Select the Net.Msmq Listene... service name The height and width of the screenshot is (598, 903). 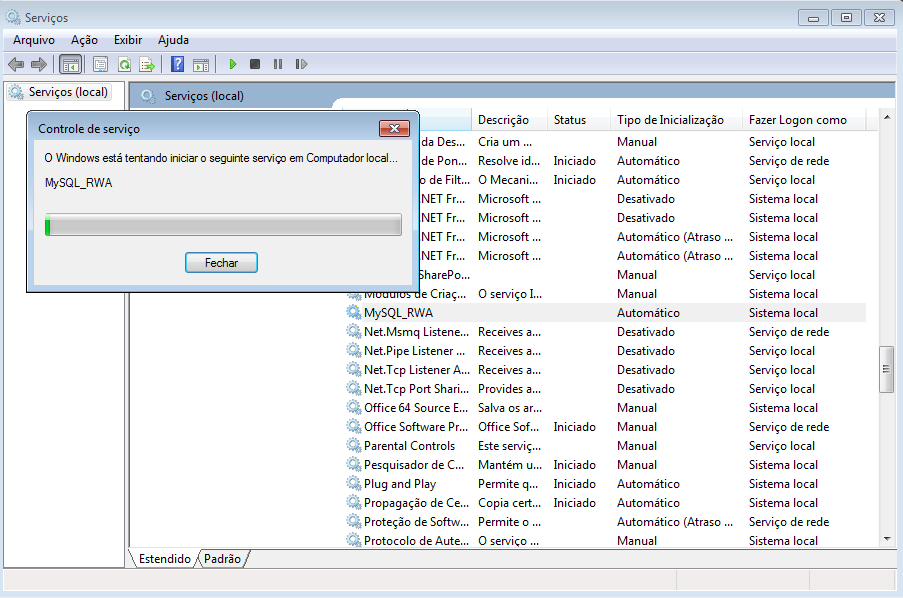(x=416, y=332)
